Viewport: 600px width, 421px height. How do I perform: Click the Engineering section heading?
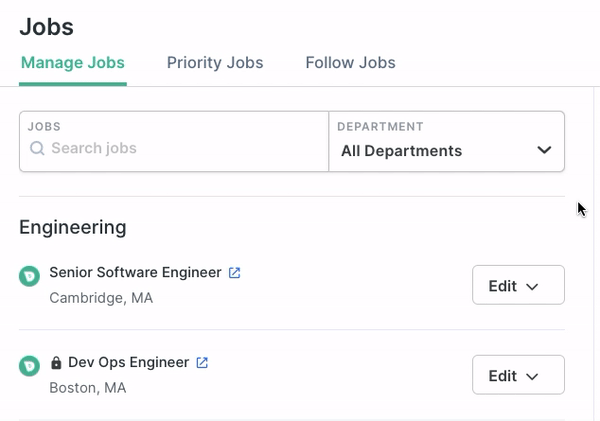(x=73, y=228)
